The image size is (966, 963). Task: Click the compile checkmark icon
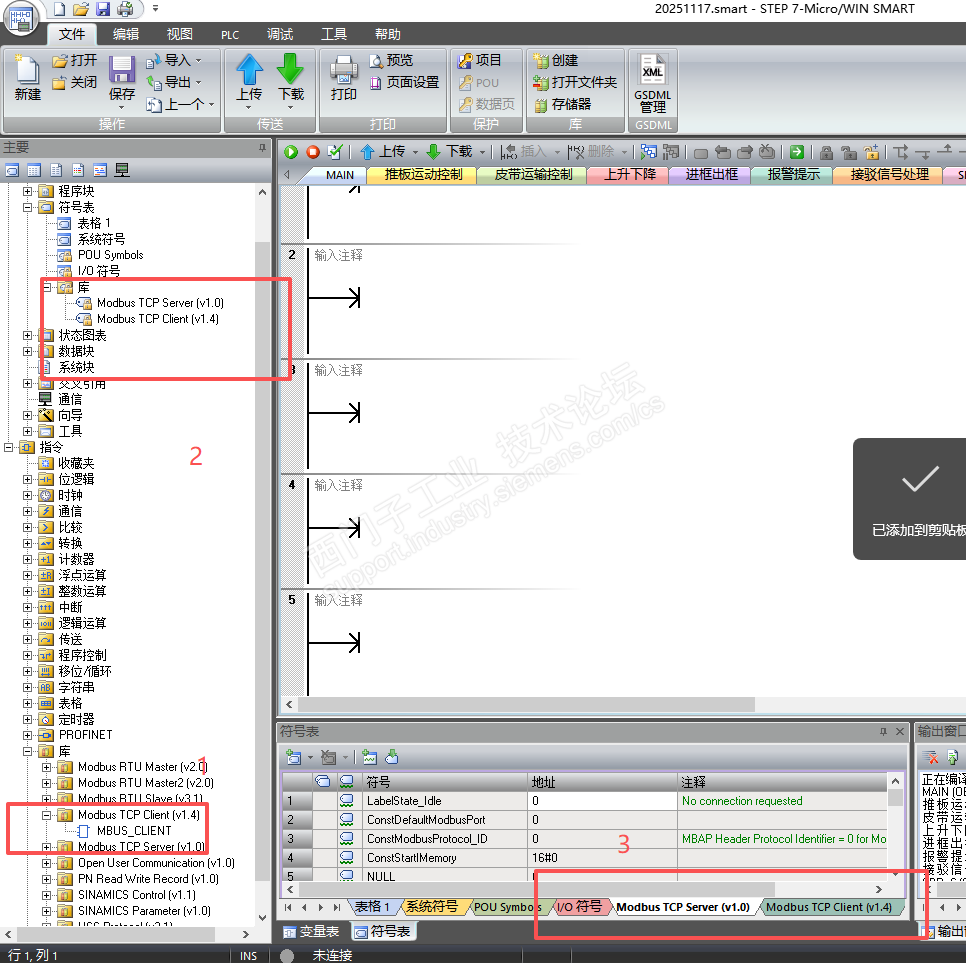[335, 152]
